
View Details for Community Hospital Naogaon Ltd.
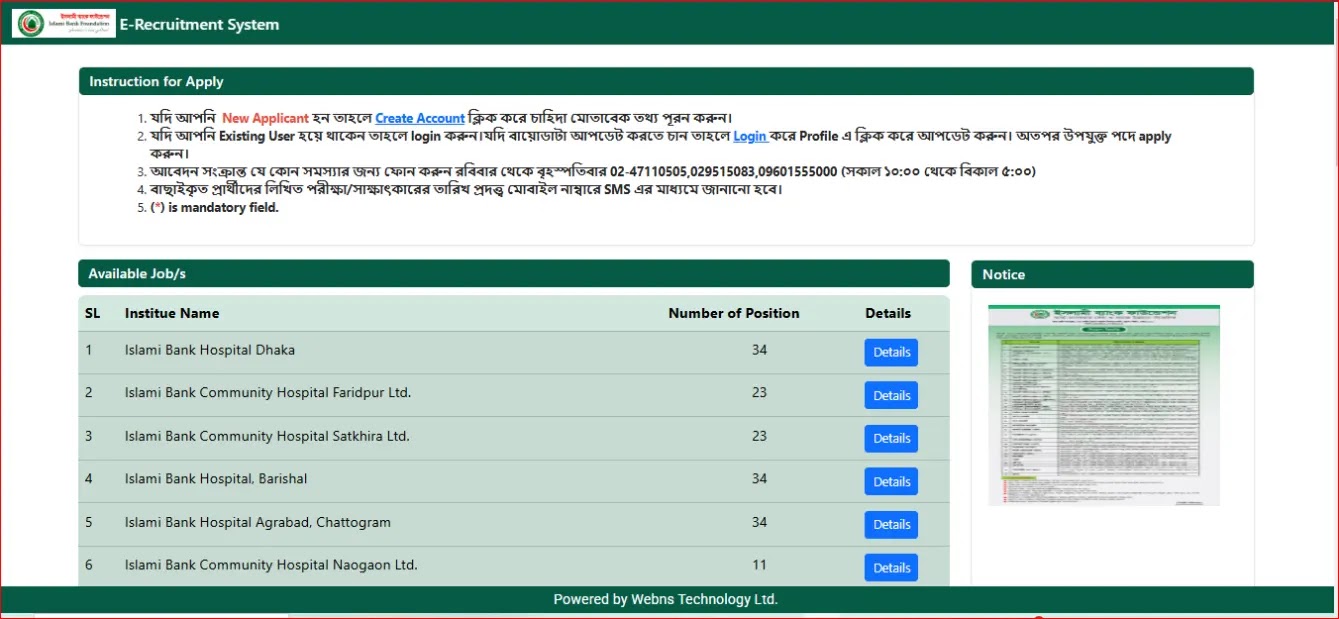891,567
